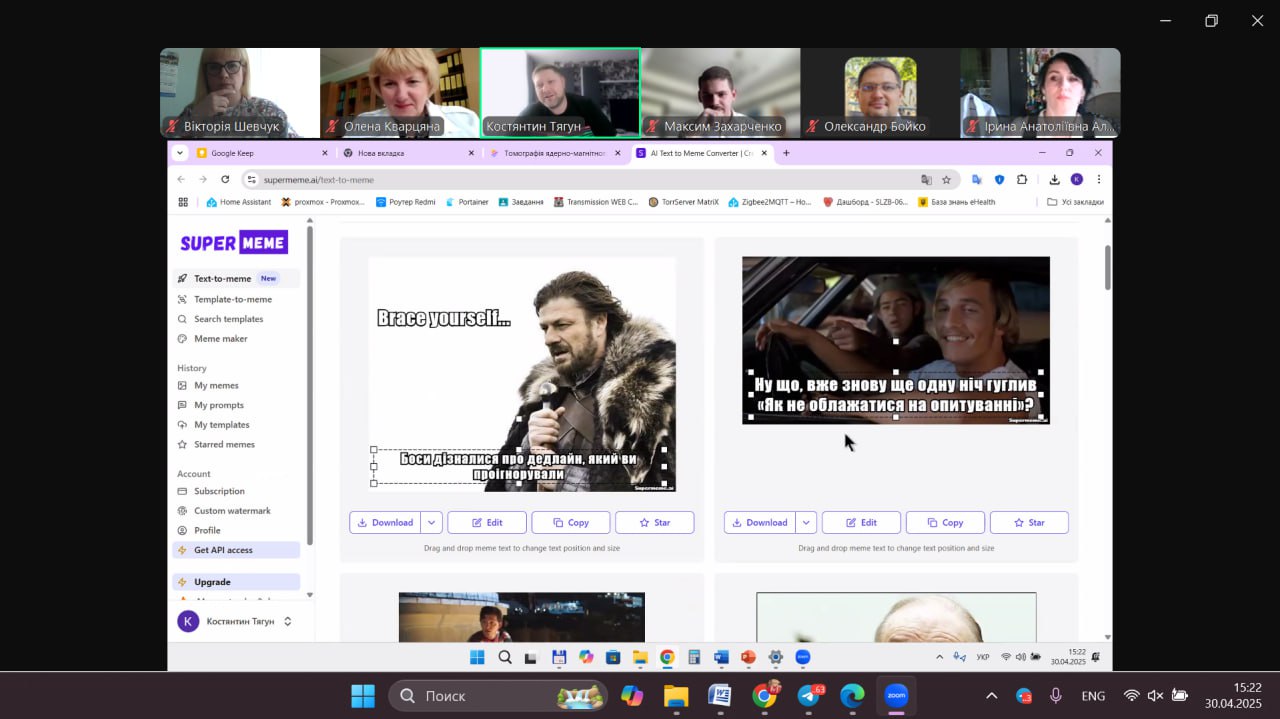
Task: Star the car meme on the right
Action: pos(1029,522)
